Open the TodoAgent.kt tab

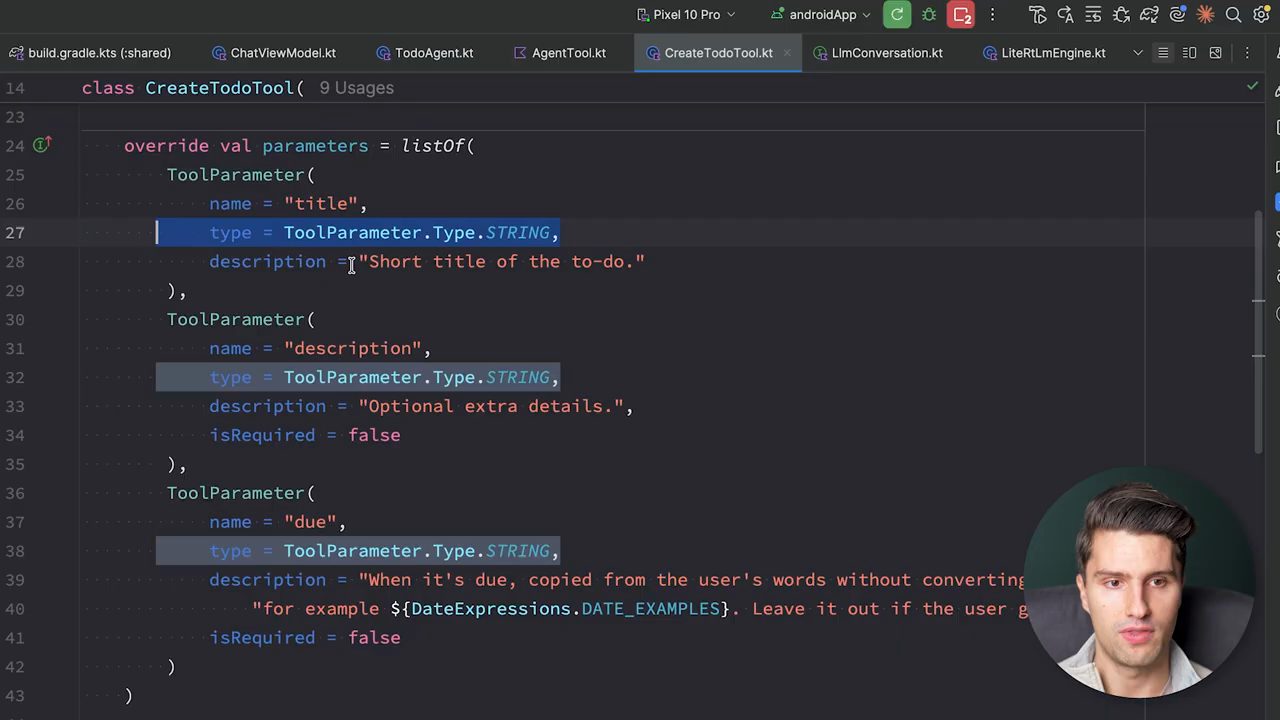(425, 53)
